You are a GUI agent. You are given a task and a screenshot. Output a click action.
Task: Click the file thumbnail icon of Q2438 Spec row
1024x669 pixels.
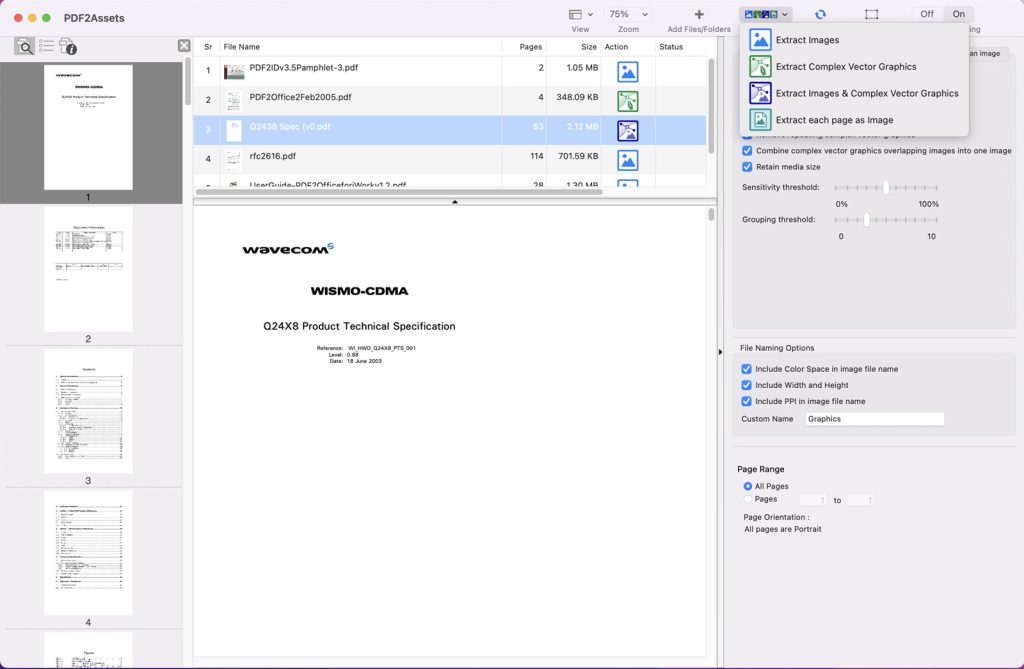pyautogui.click(x=234, y=131)
